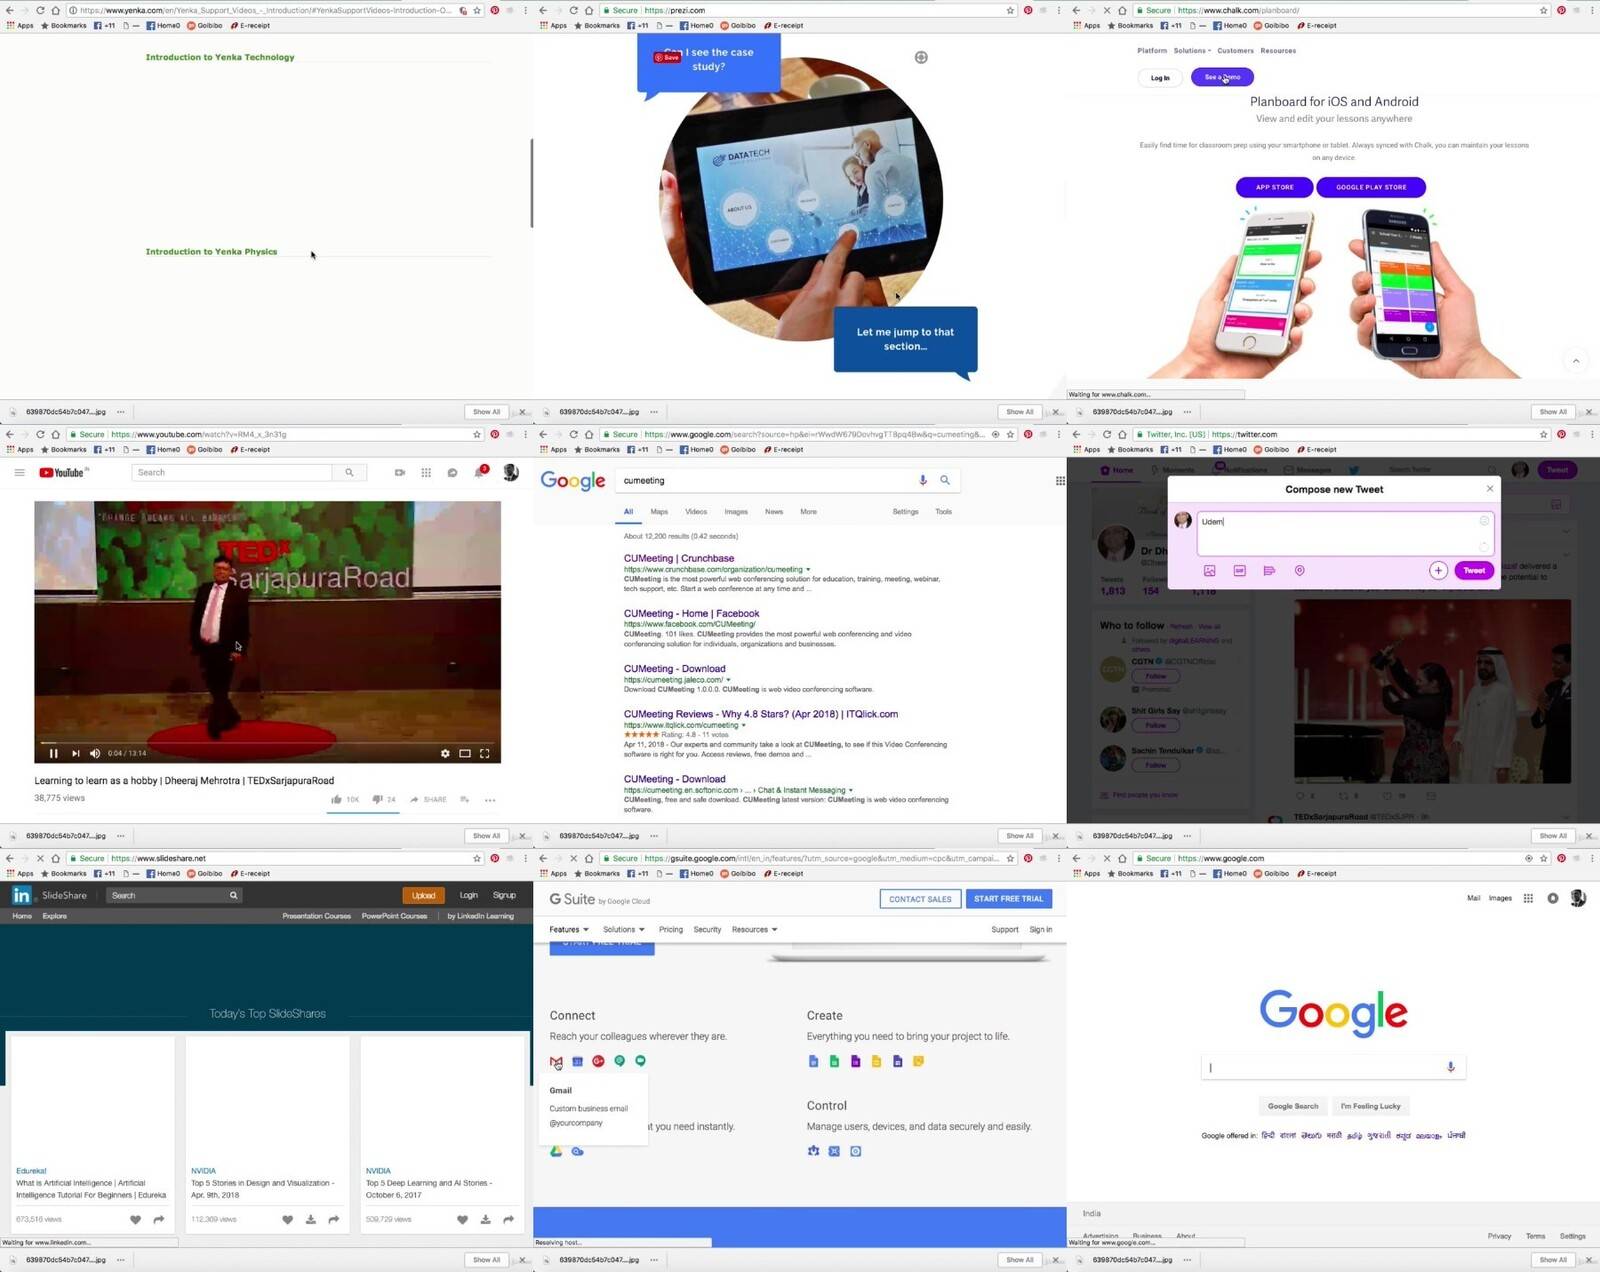Click the I'm Feeling Lucky button
Image resolution: width=1600 pixels, height=1272 pixels.
pos(1370,1106)
